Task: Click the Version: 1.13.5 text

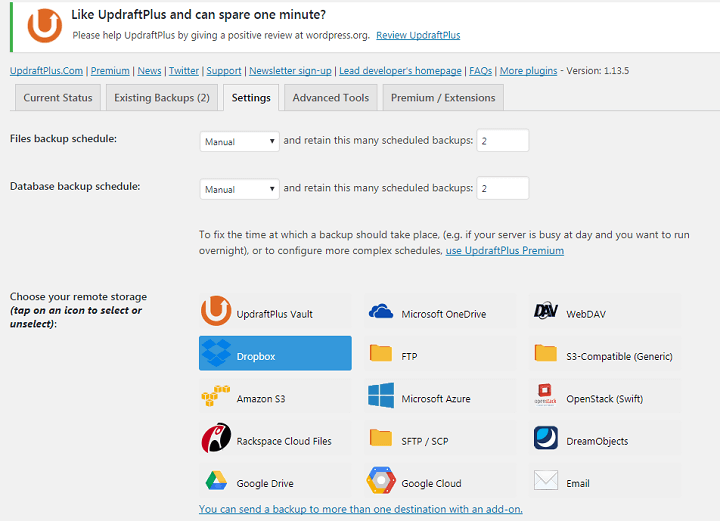Action: coord(597,71)
